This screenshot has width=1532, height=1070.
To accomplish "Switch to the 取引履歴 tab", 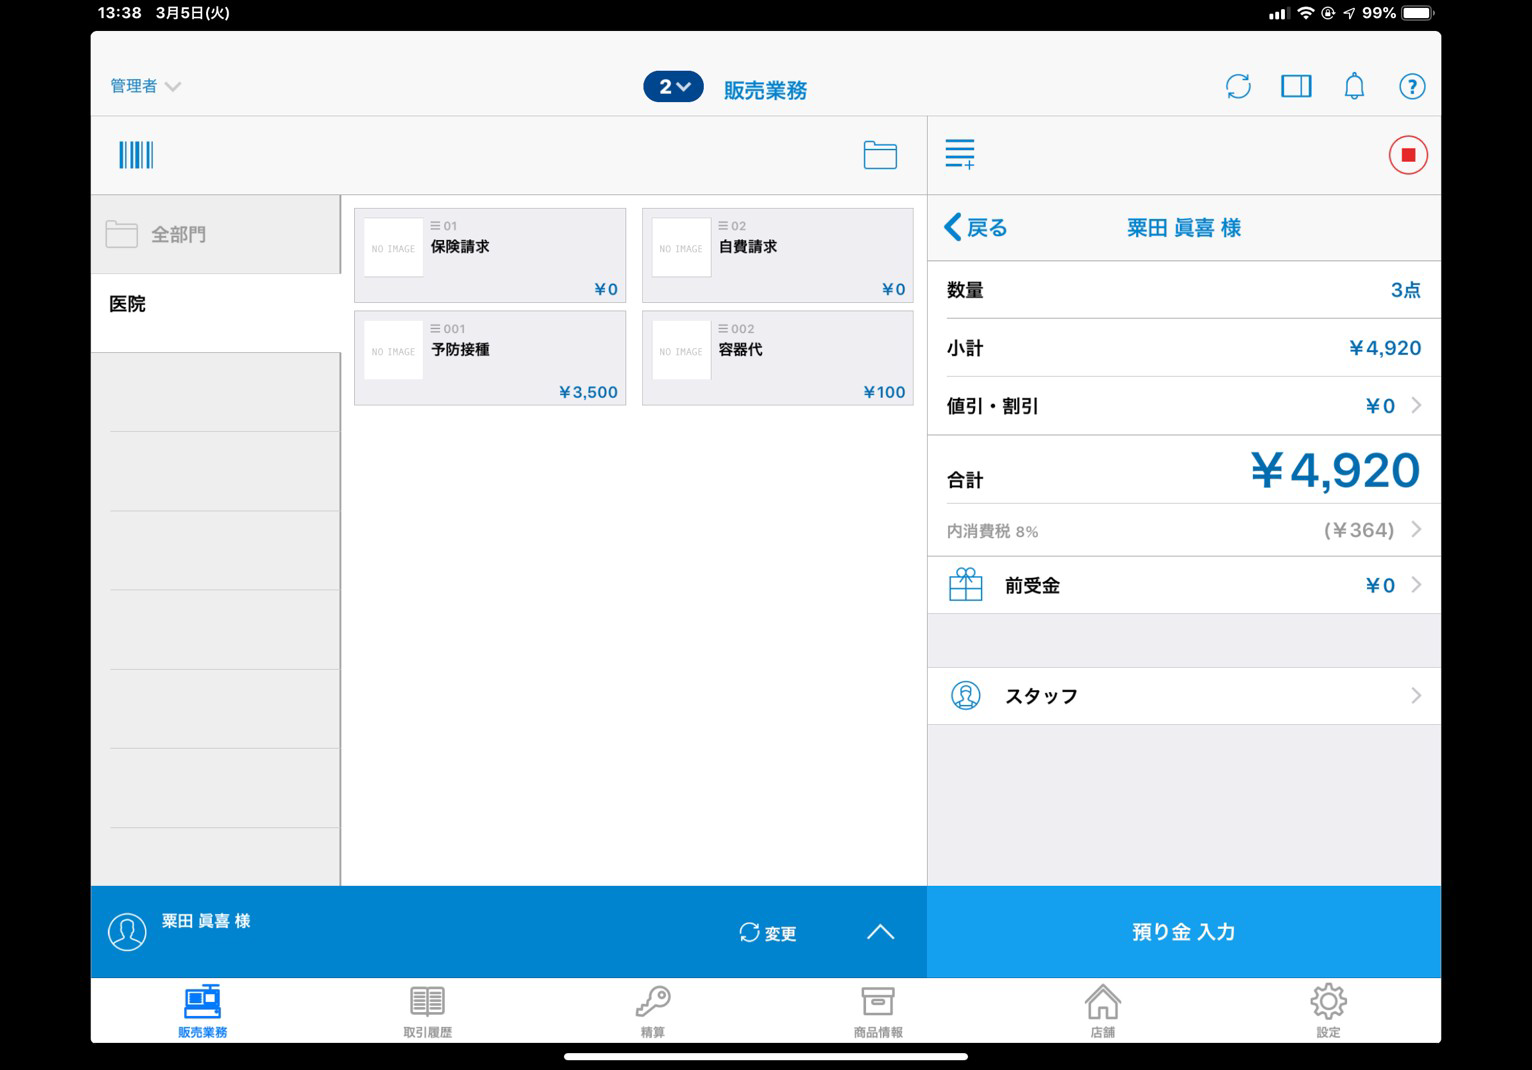I will coord(426,1010).
